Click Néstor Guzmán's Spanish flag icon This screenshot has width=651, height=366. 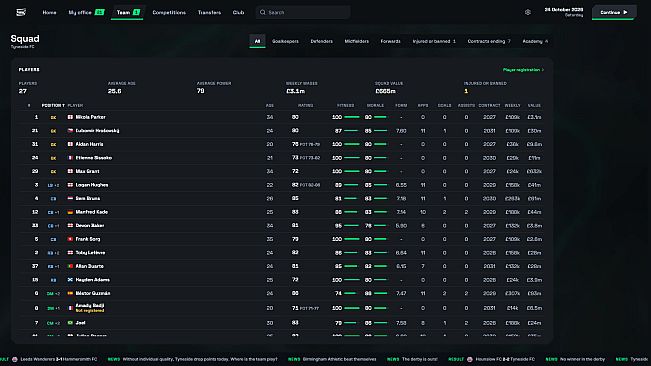point(70,293)
